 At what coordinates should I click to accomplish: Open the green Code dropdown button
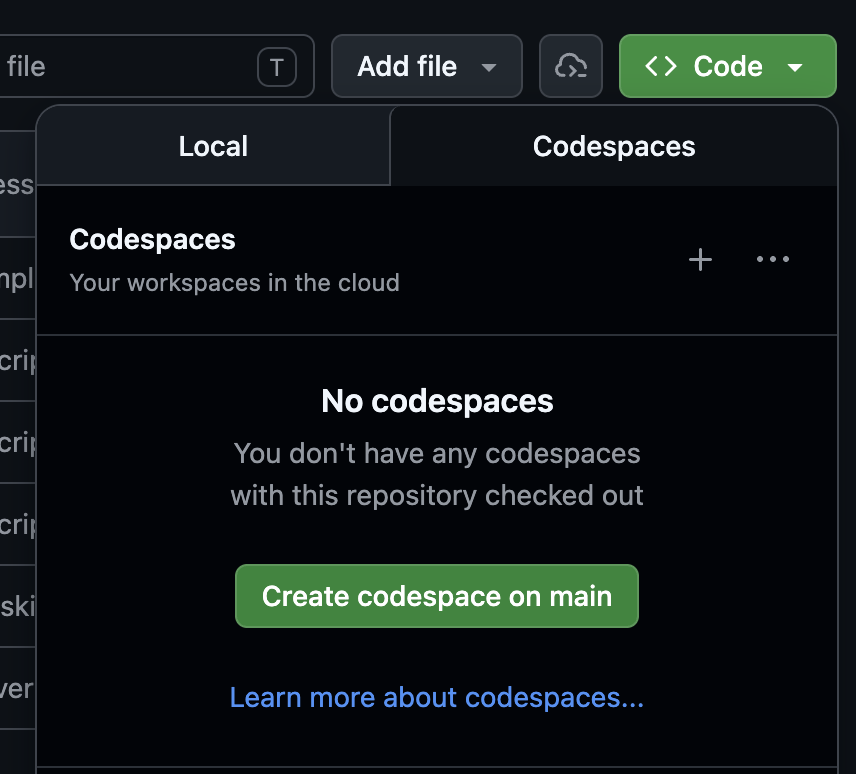728,66
